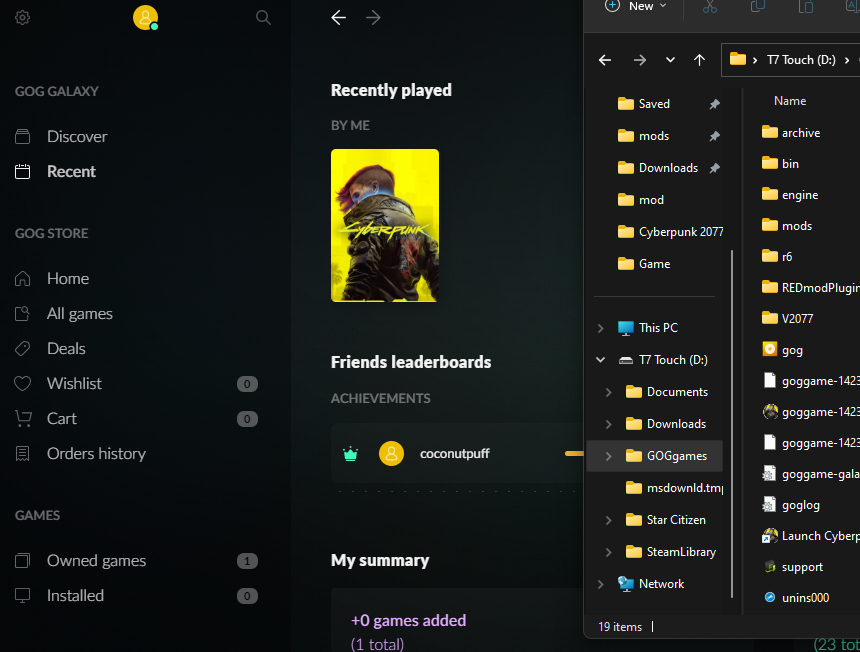860x652 pixels.
Task: Click the Deals tag icon
Action: coord(22,349)
